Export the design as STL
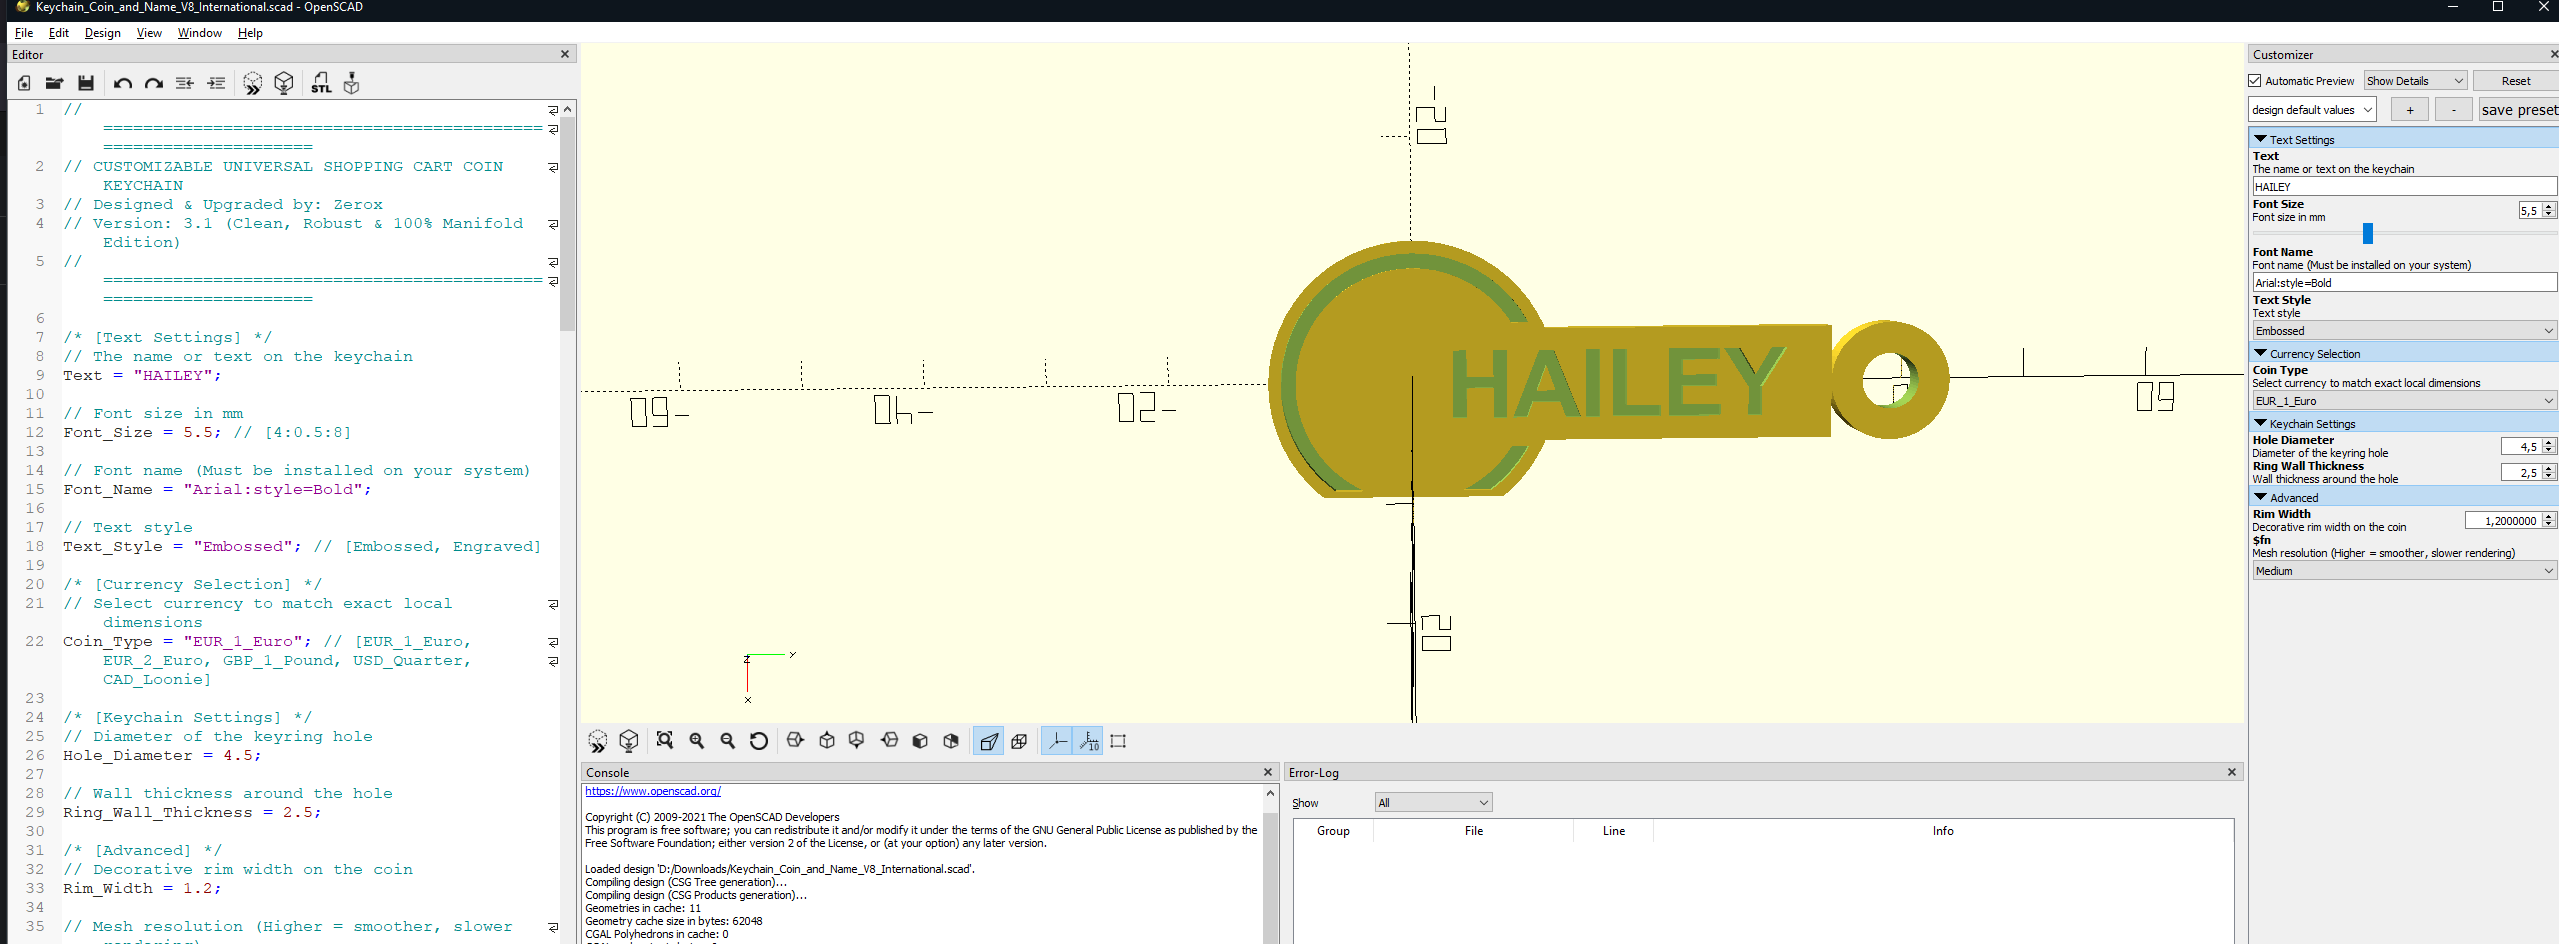This screenshot has width=2559, height=944. (x=320, y=83)
